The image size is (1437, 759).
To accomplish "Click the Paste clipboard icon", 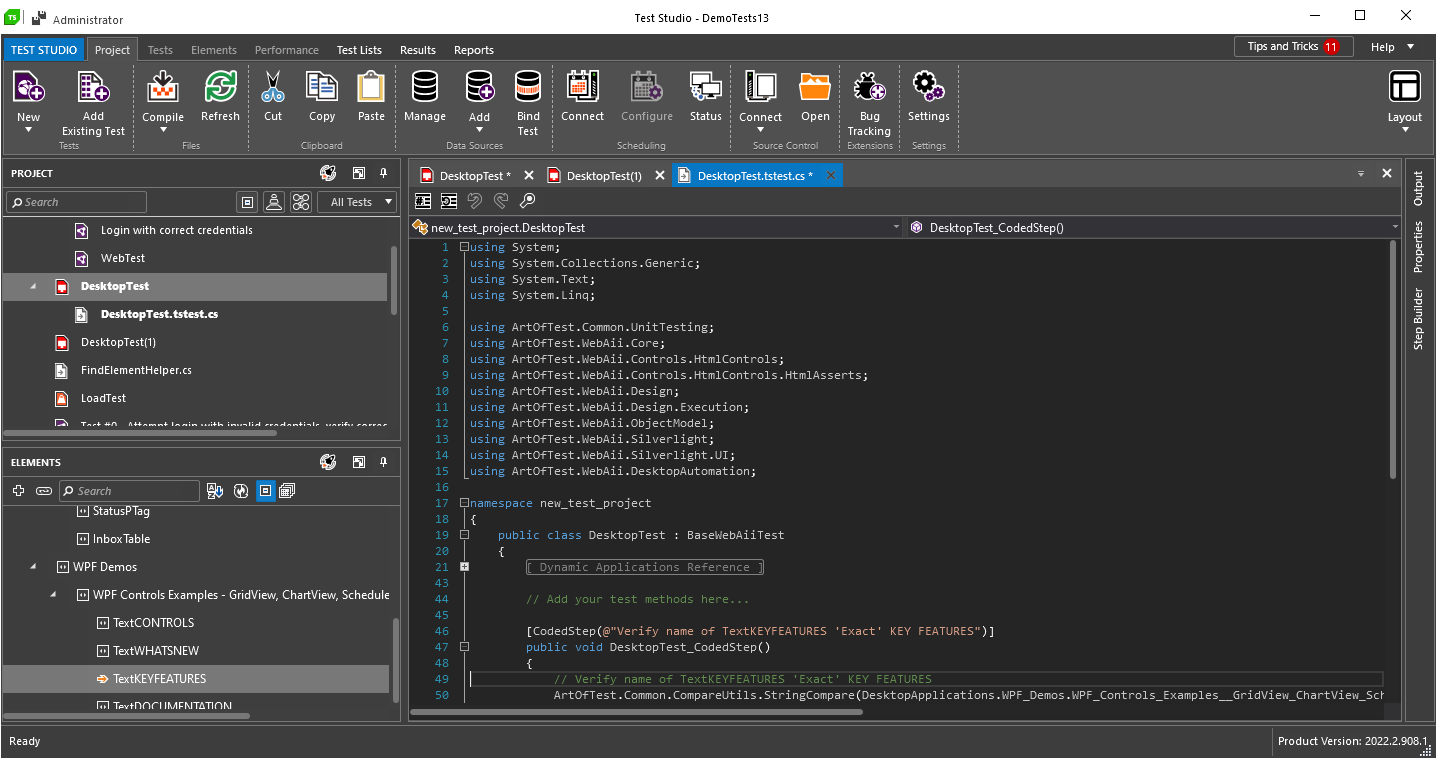I will click(371, 87).
